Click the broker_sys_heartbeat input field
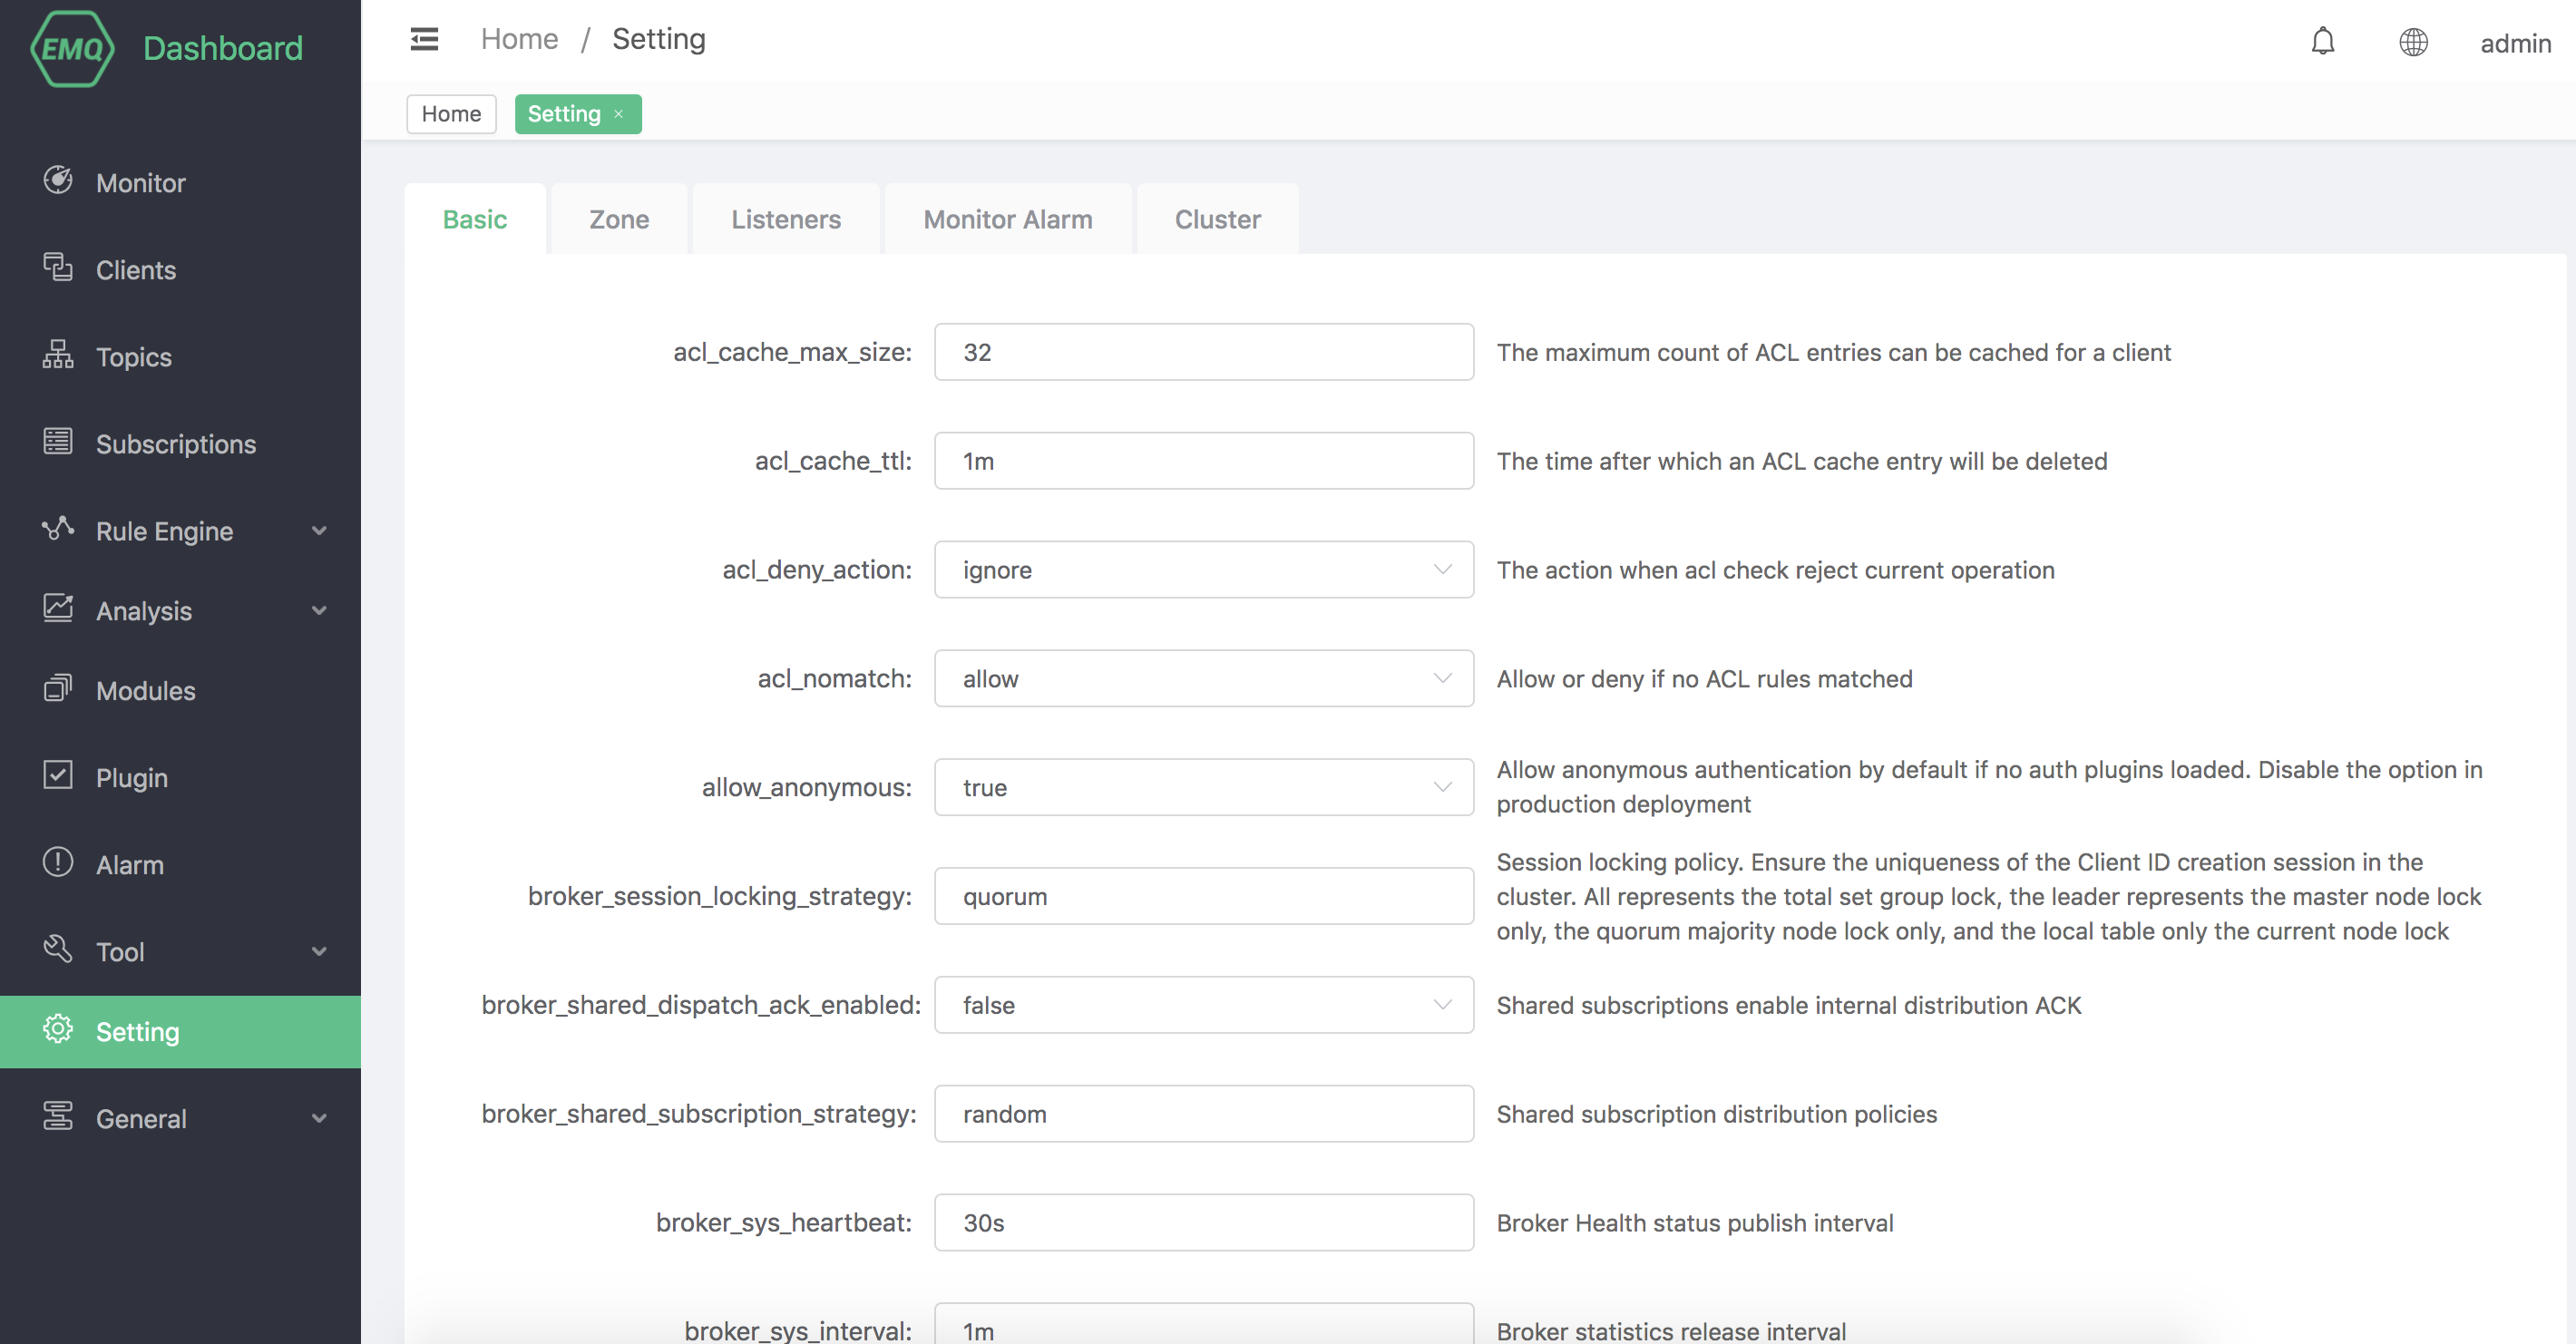Image resolution: width=2576 pixels, height=1344 pixels. [x=1204, y=1223]
